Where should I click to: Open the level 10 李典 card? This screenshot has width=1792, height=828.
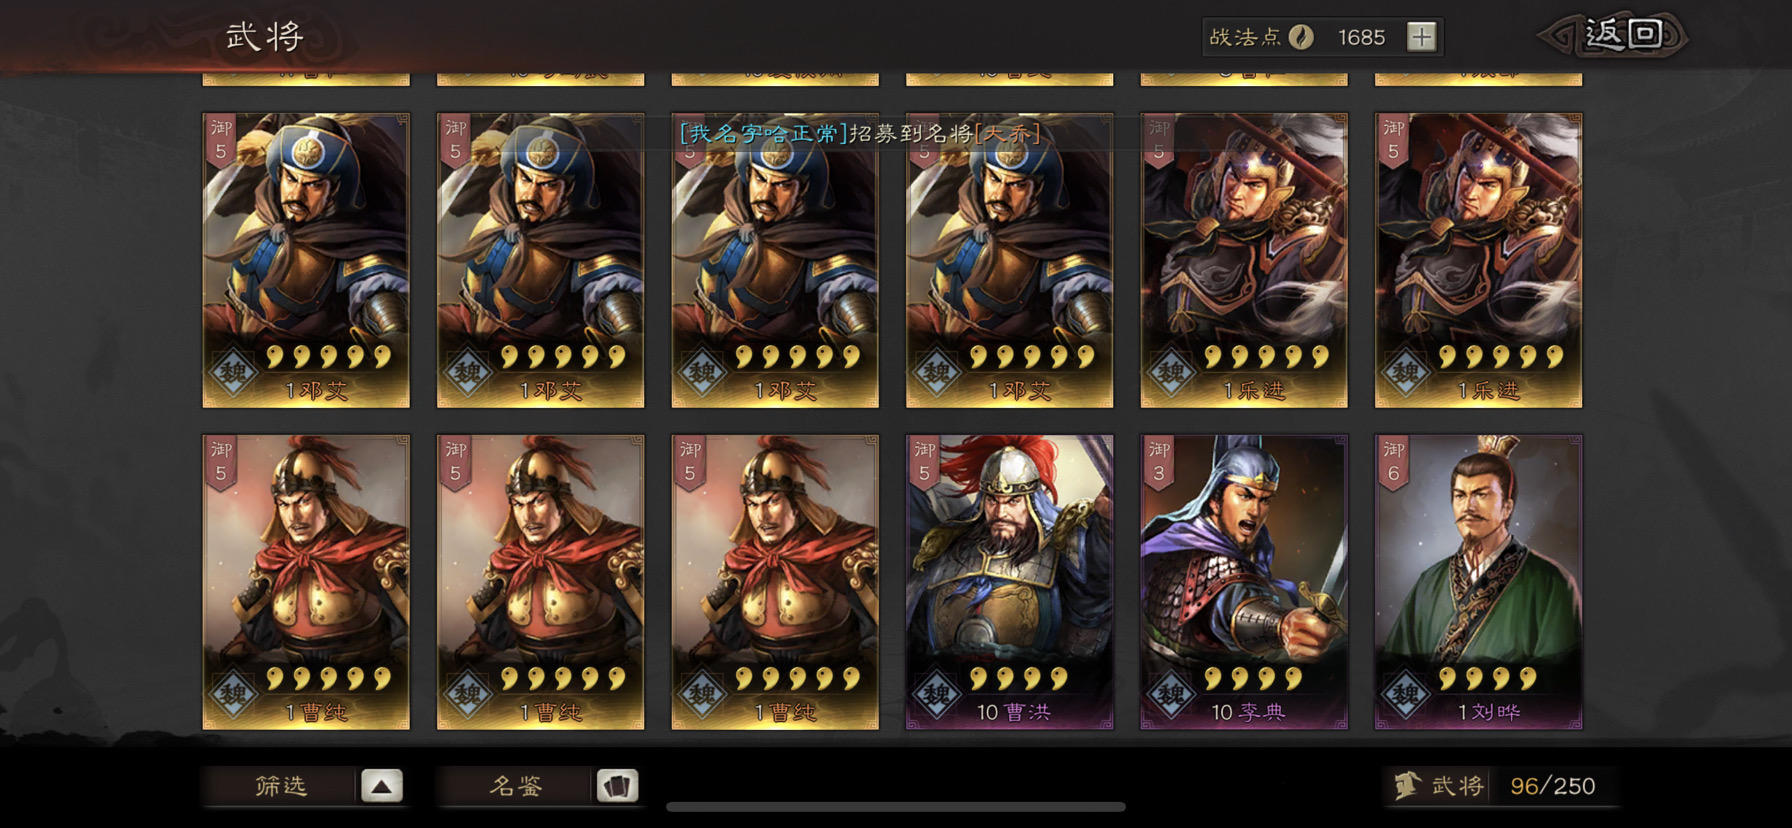[1244, 582]
